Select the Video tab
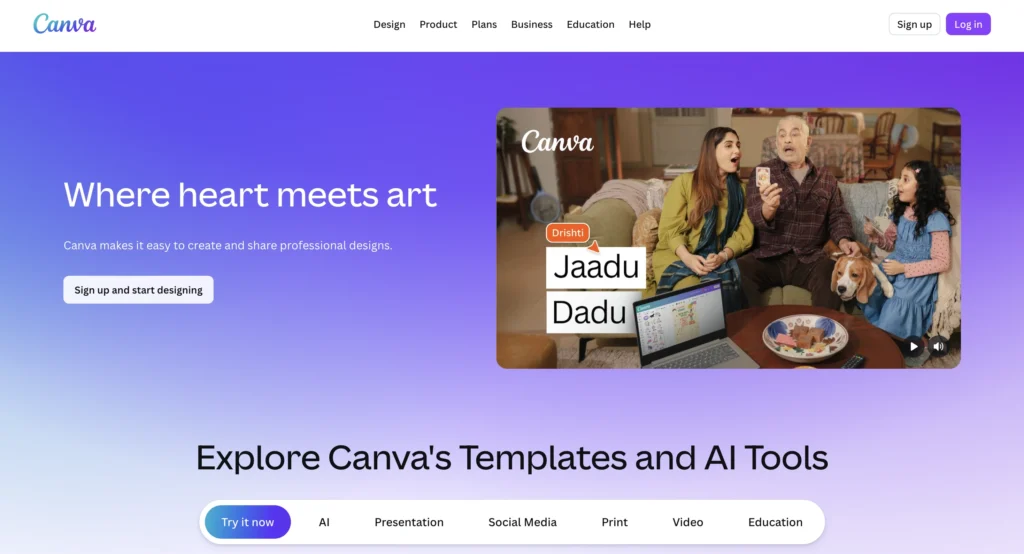This screenshot has height=554, width=1024. (x=688, y=522)
